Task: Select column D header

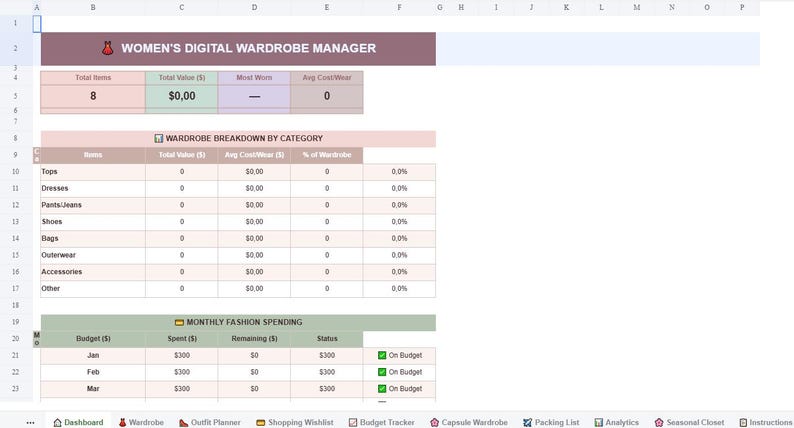Action: pos(254,7)
